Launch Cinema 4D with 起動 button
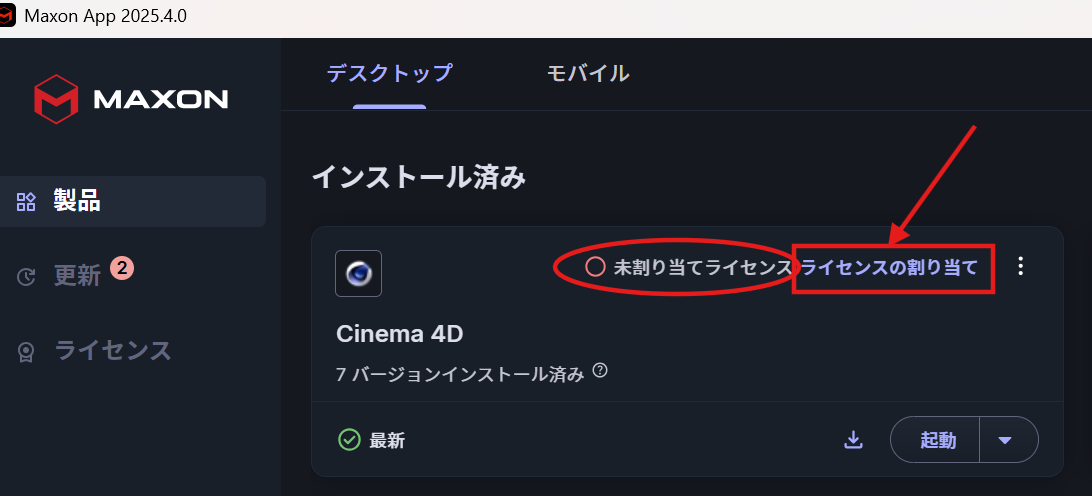The height and width of the screenshot is (496, 1092). (x=935, y=440)
